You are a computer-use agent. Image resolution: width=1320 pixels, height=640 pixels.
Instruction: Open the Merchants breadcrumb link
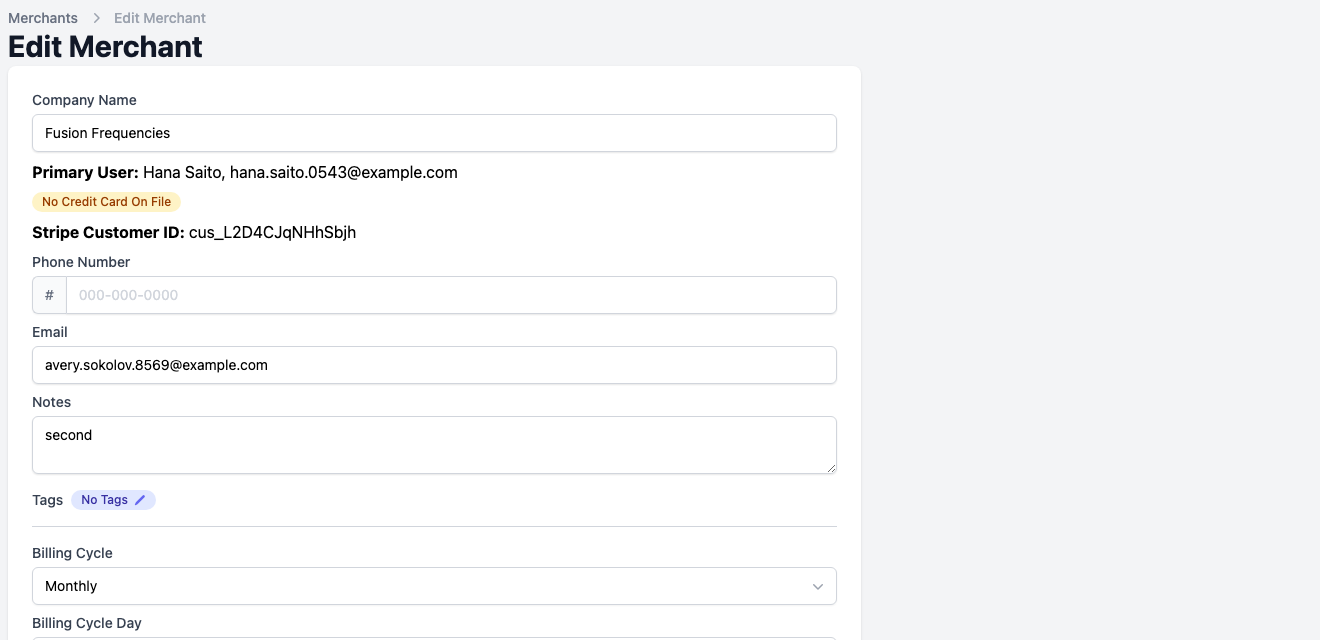(x=43, y=18)
